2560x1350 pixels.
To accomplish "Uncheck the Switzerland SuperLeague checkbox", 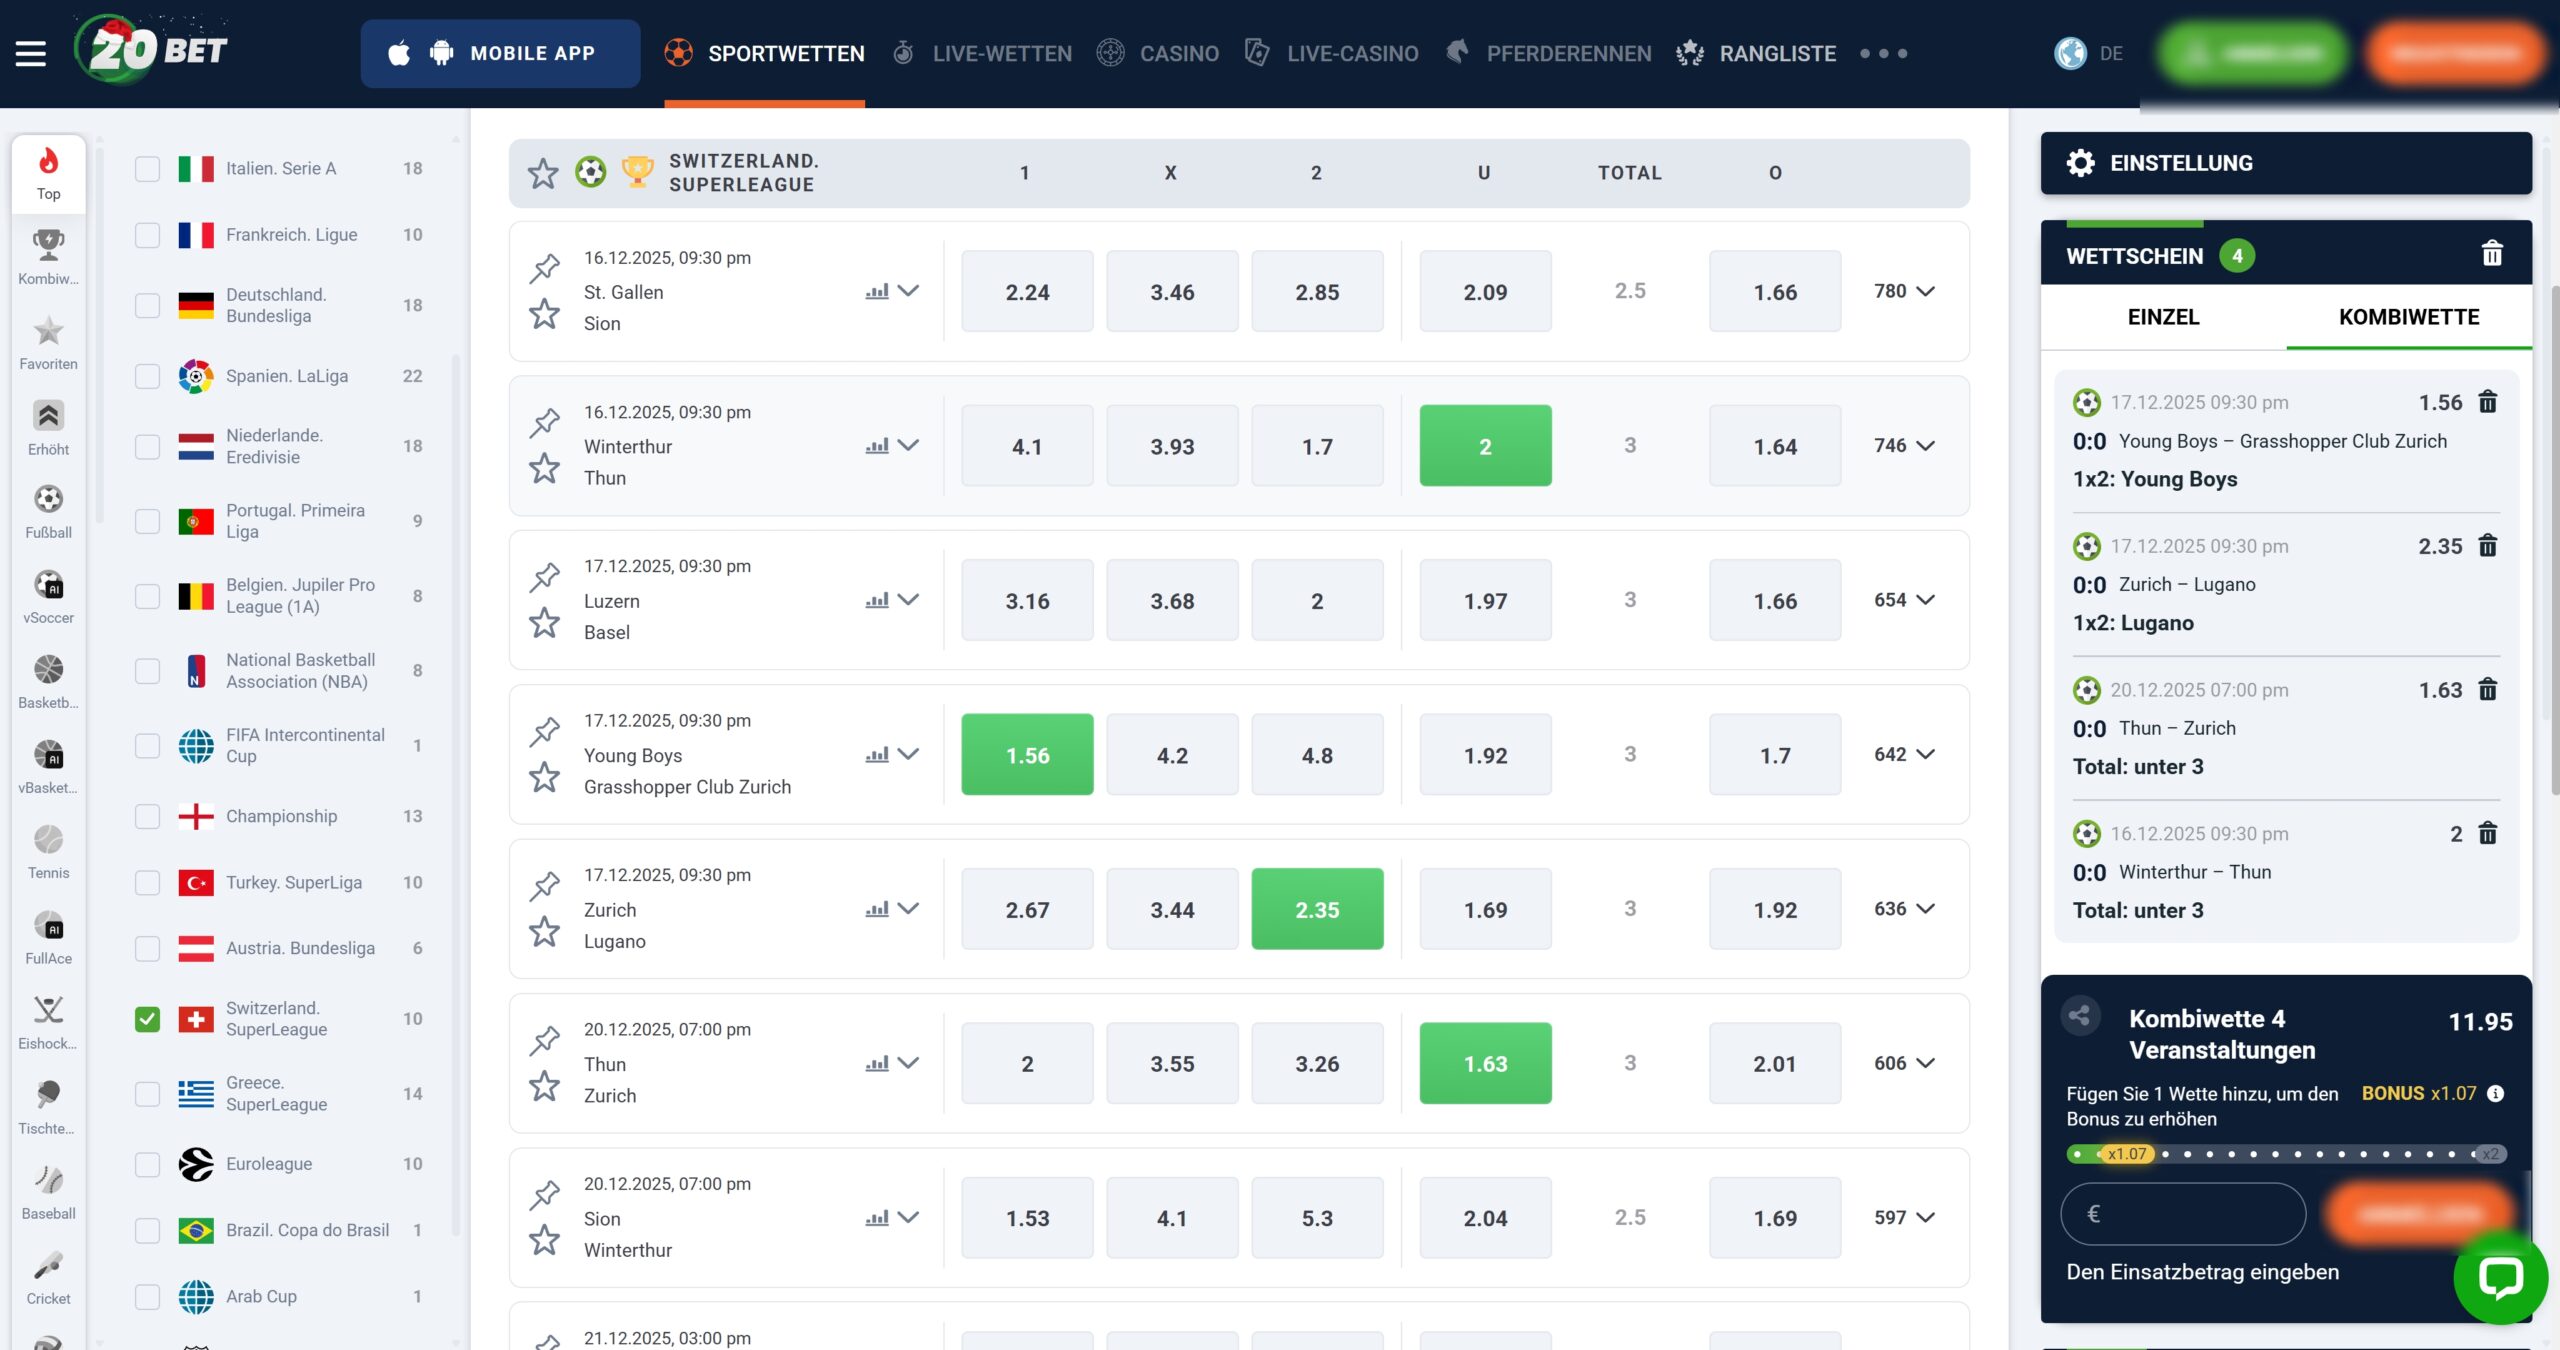I will click(147, 1019).
